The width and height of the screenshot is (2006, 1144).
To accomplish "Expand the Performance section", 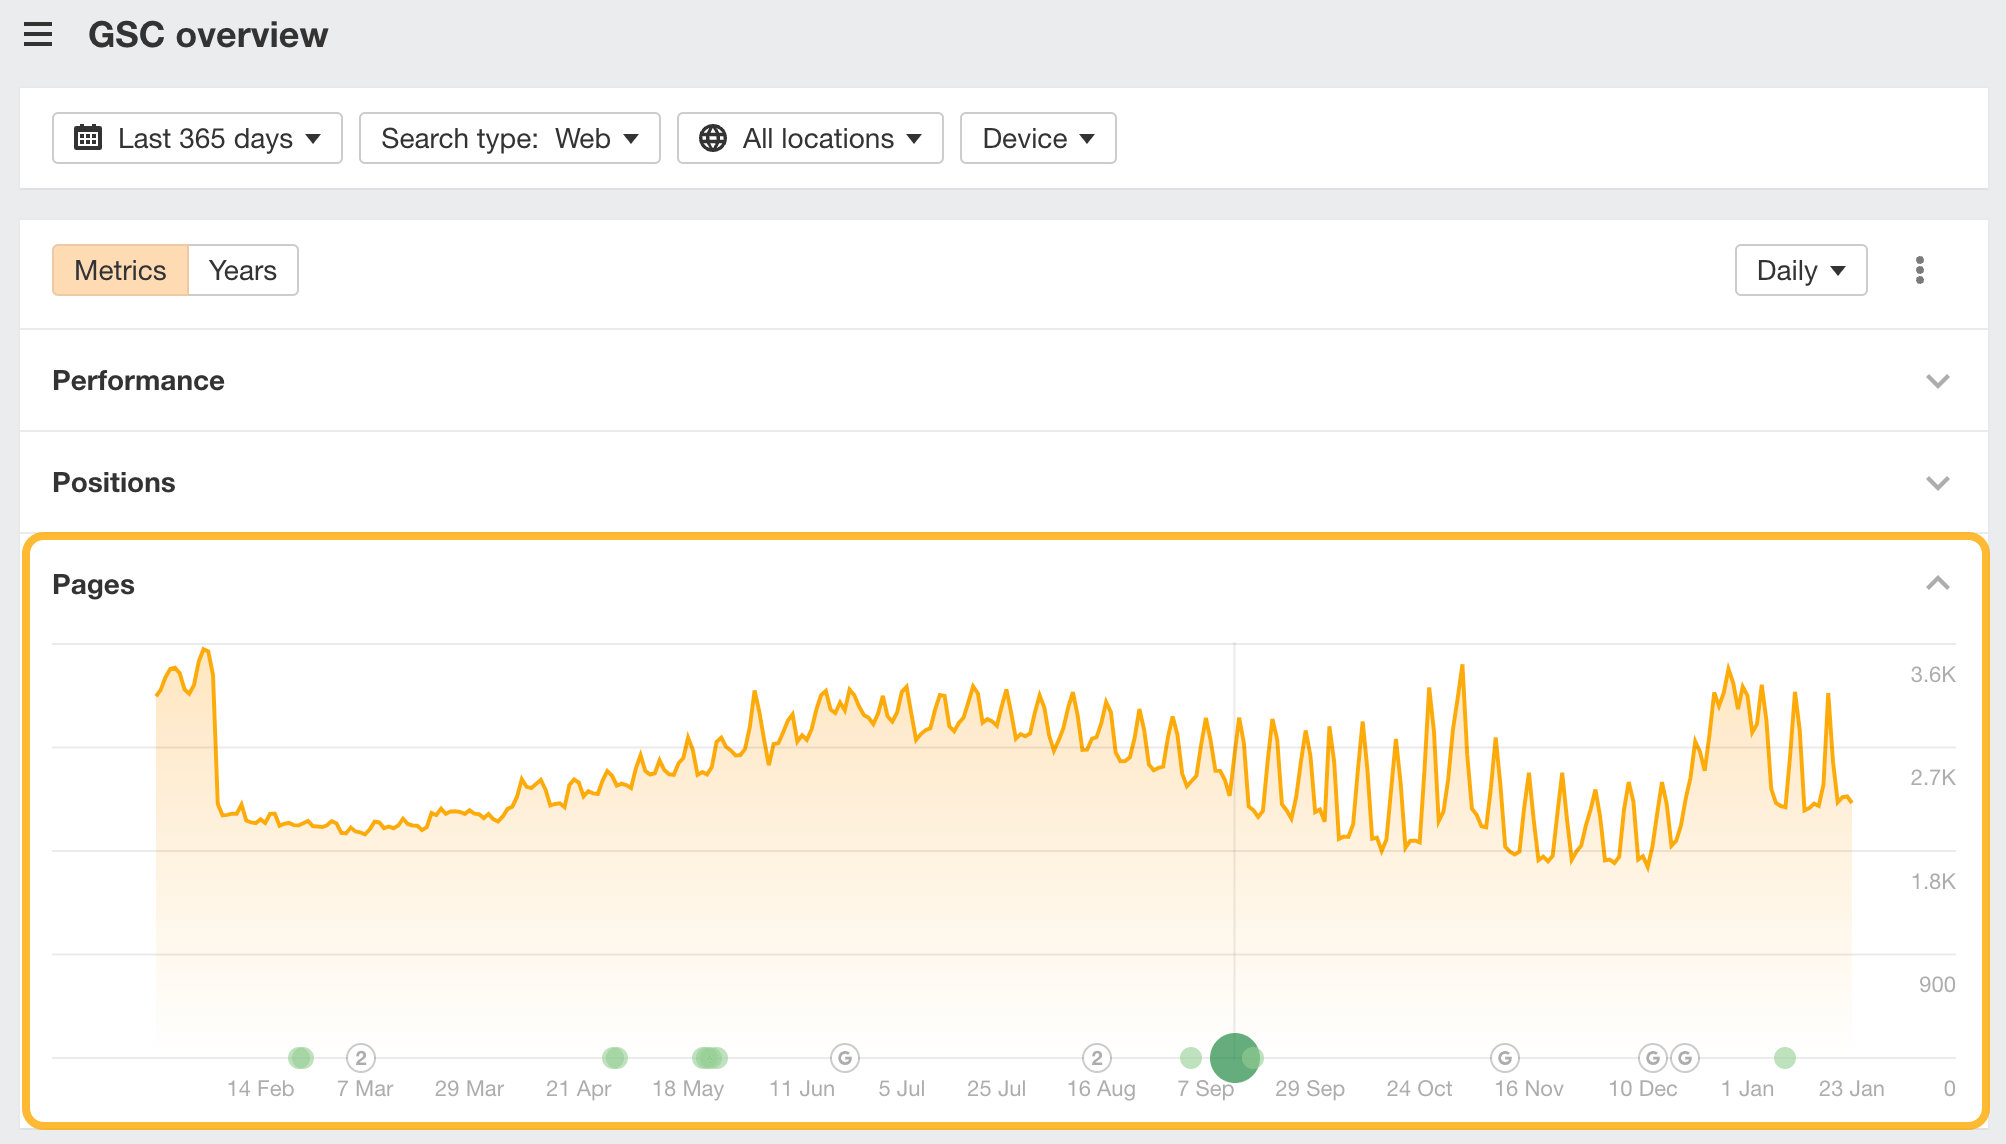I will pyautogui.click(x=1937, y=381).
